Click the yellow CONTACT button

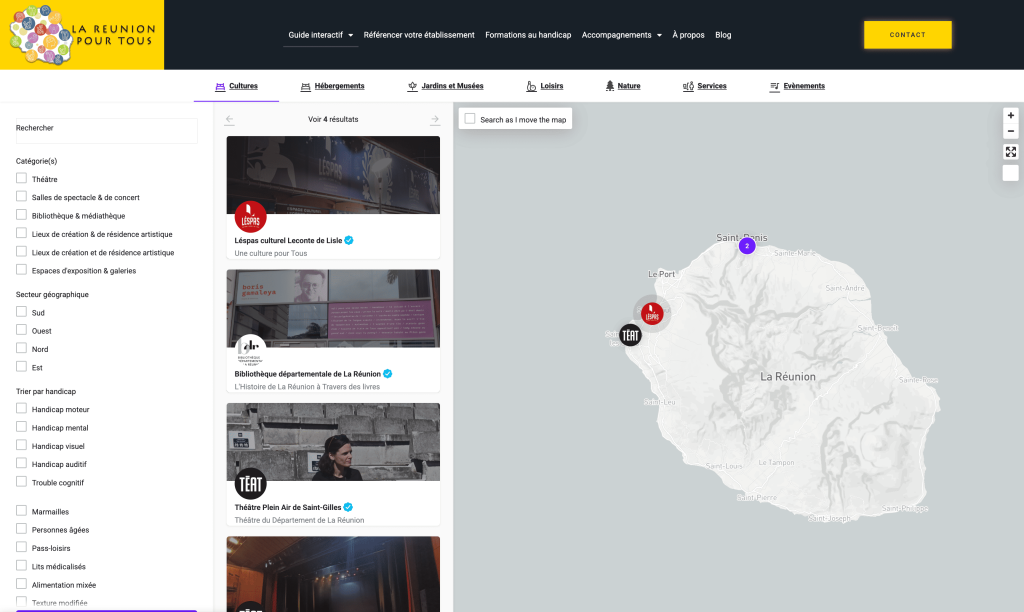(908, 35)
